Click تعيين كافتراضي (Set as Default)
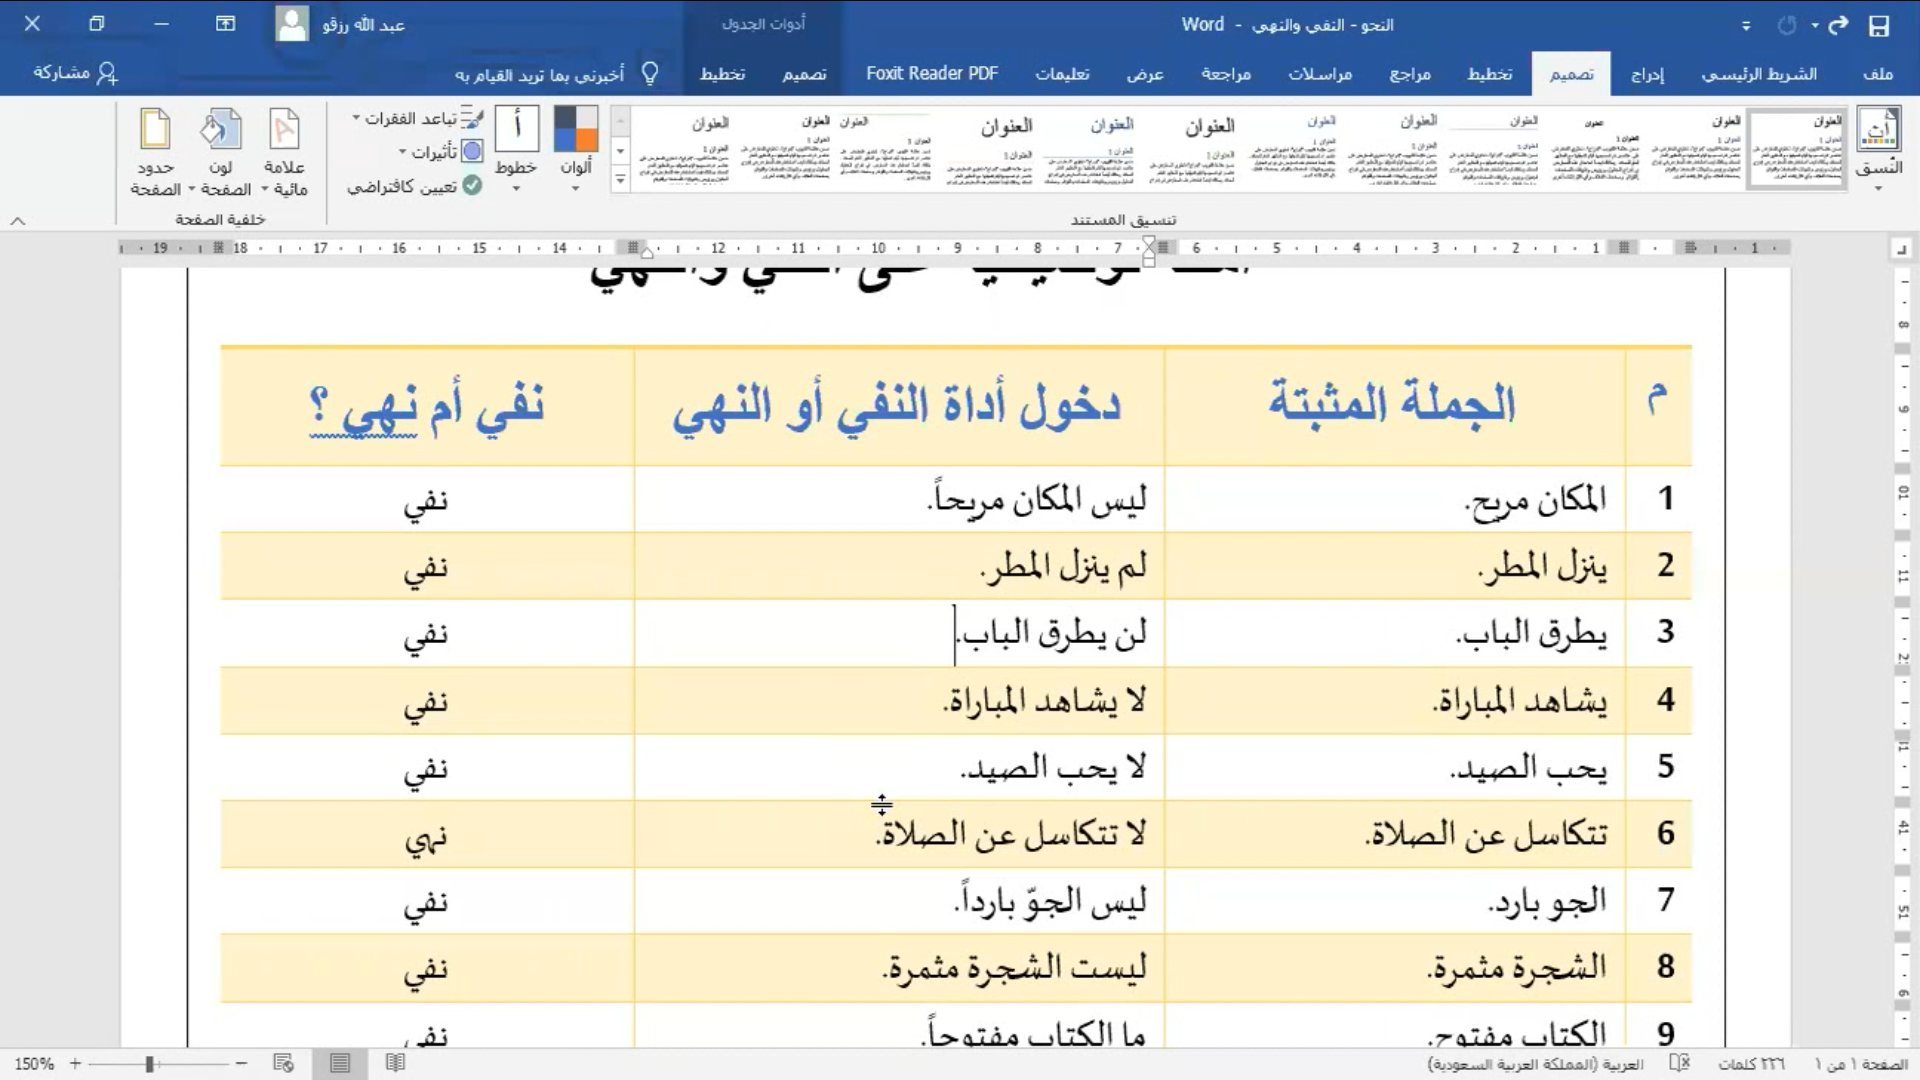Image resolution: width=1920 pixels, height=1080 pixels. (x=414, y=186)
